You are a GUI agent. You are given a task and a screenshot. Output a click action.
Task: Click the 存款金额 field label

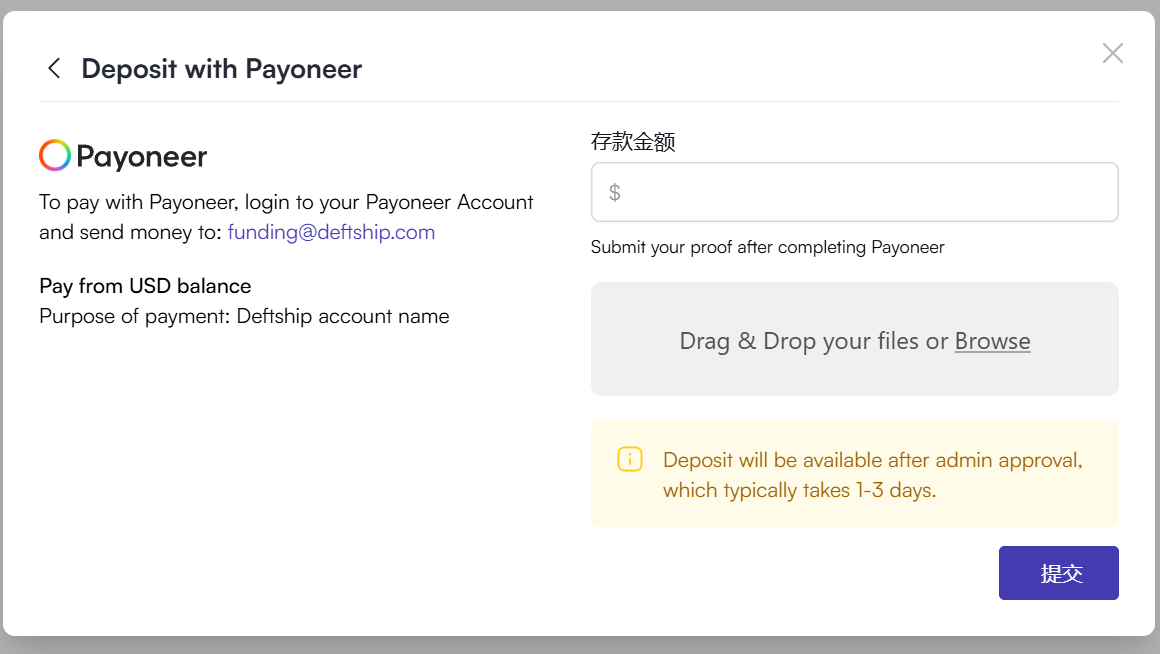[633, 141]
